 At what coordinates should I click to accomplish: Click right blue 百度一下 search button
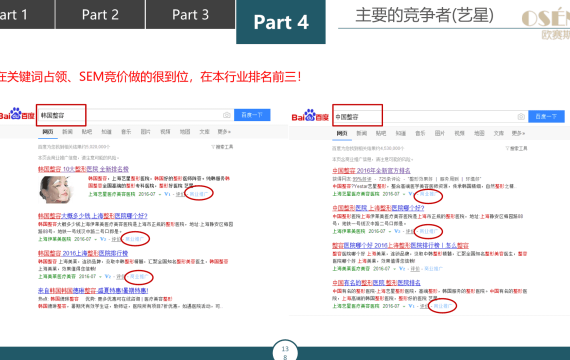click(546, 116)
